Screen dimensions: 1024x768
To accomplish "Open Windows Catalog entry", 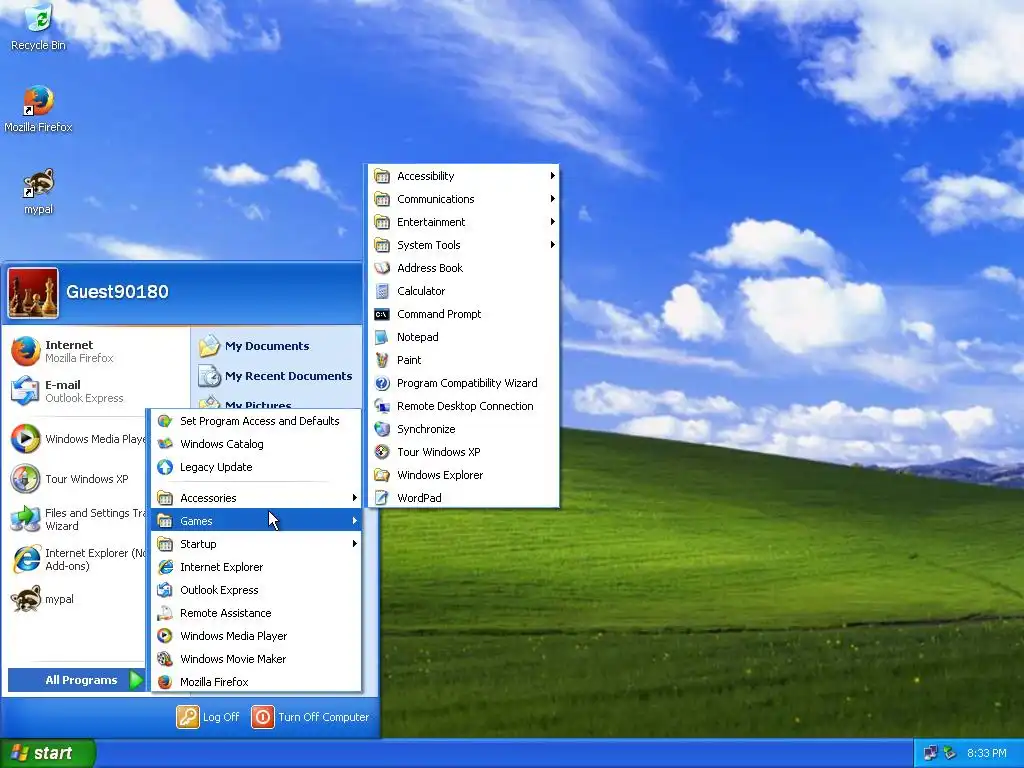I will [256, 444].
